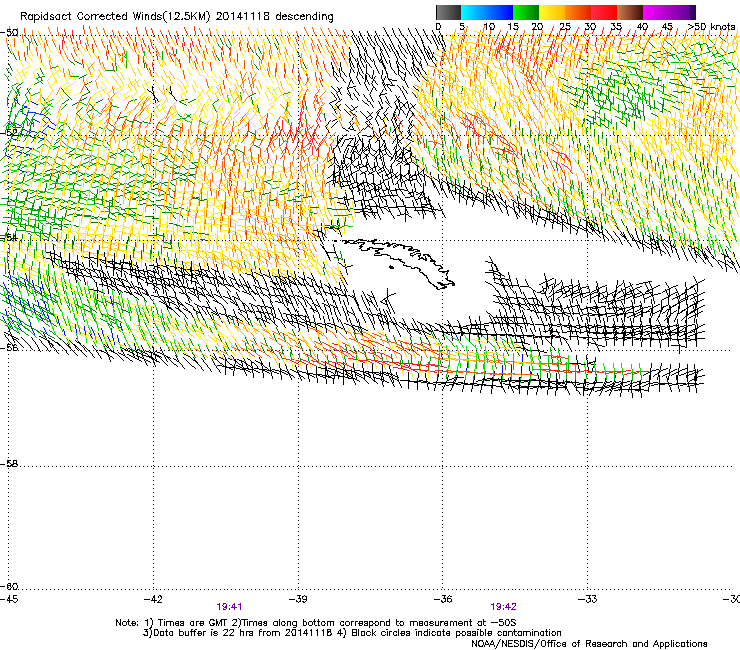Click the 'Data buffer is 22 hrs' note
Screen dimensions: 740x650
[x=238, y=633]
